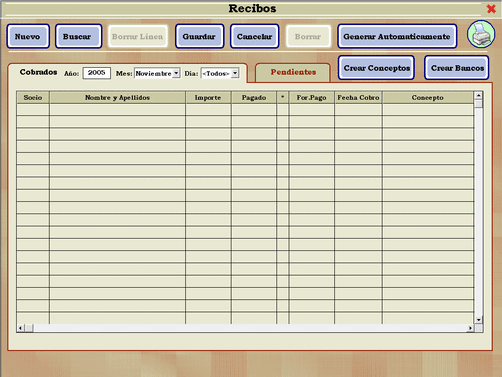Switch to the Pendientes tab
The height and width of the screenshot is (377, 502).
point(293,72)
